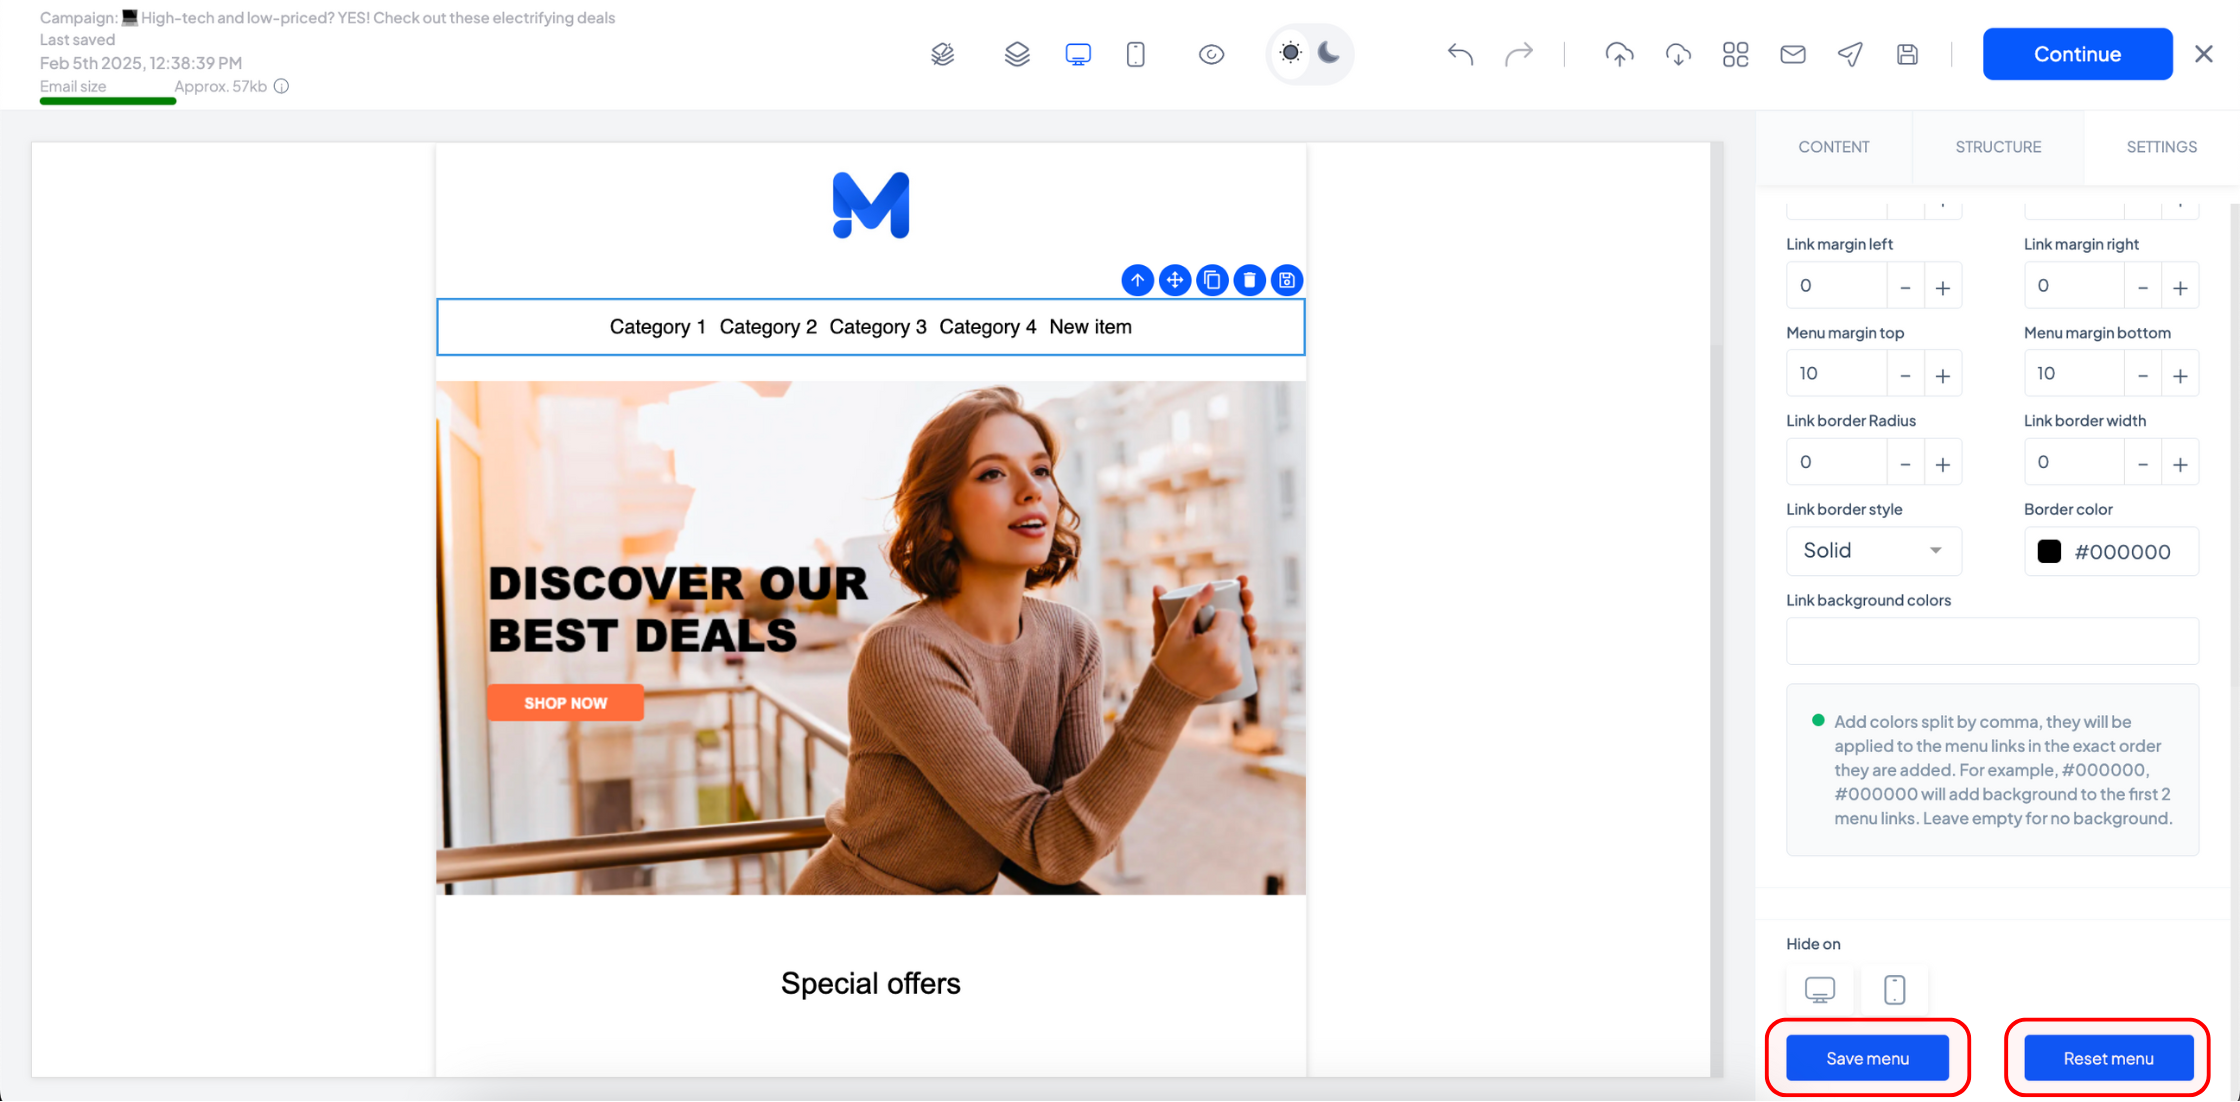2240x1102 pixels.
Task: Select the New item menu link
Action: click(1091, 327)
